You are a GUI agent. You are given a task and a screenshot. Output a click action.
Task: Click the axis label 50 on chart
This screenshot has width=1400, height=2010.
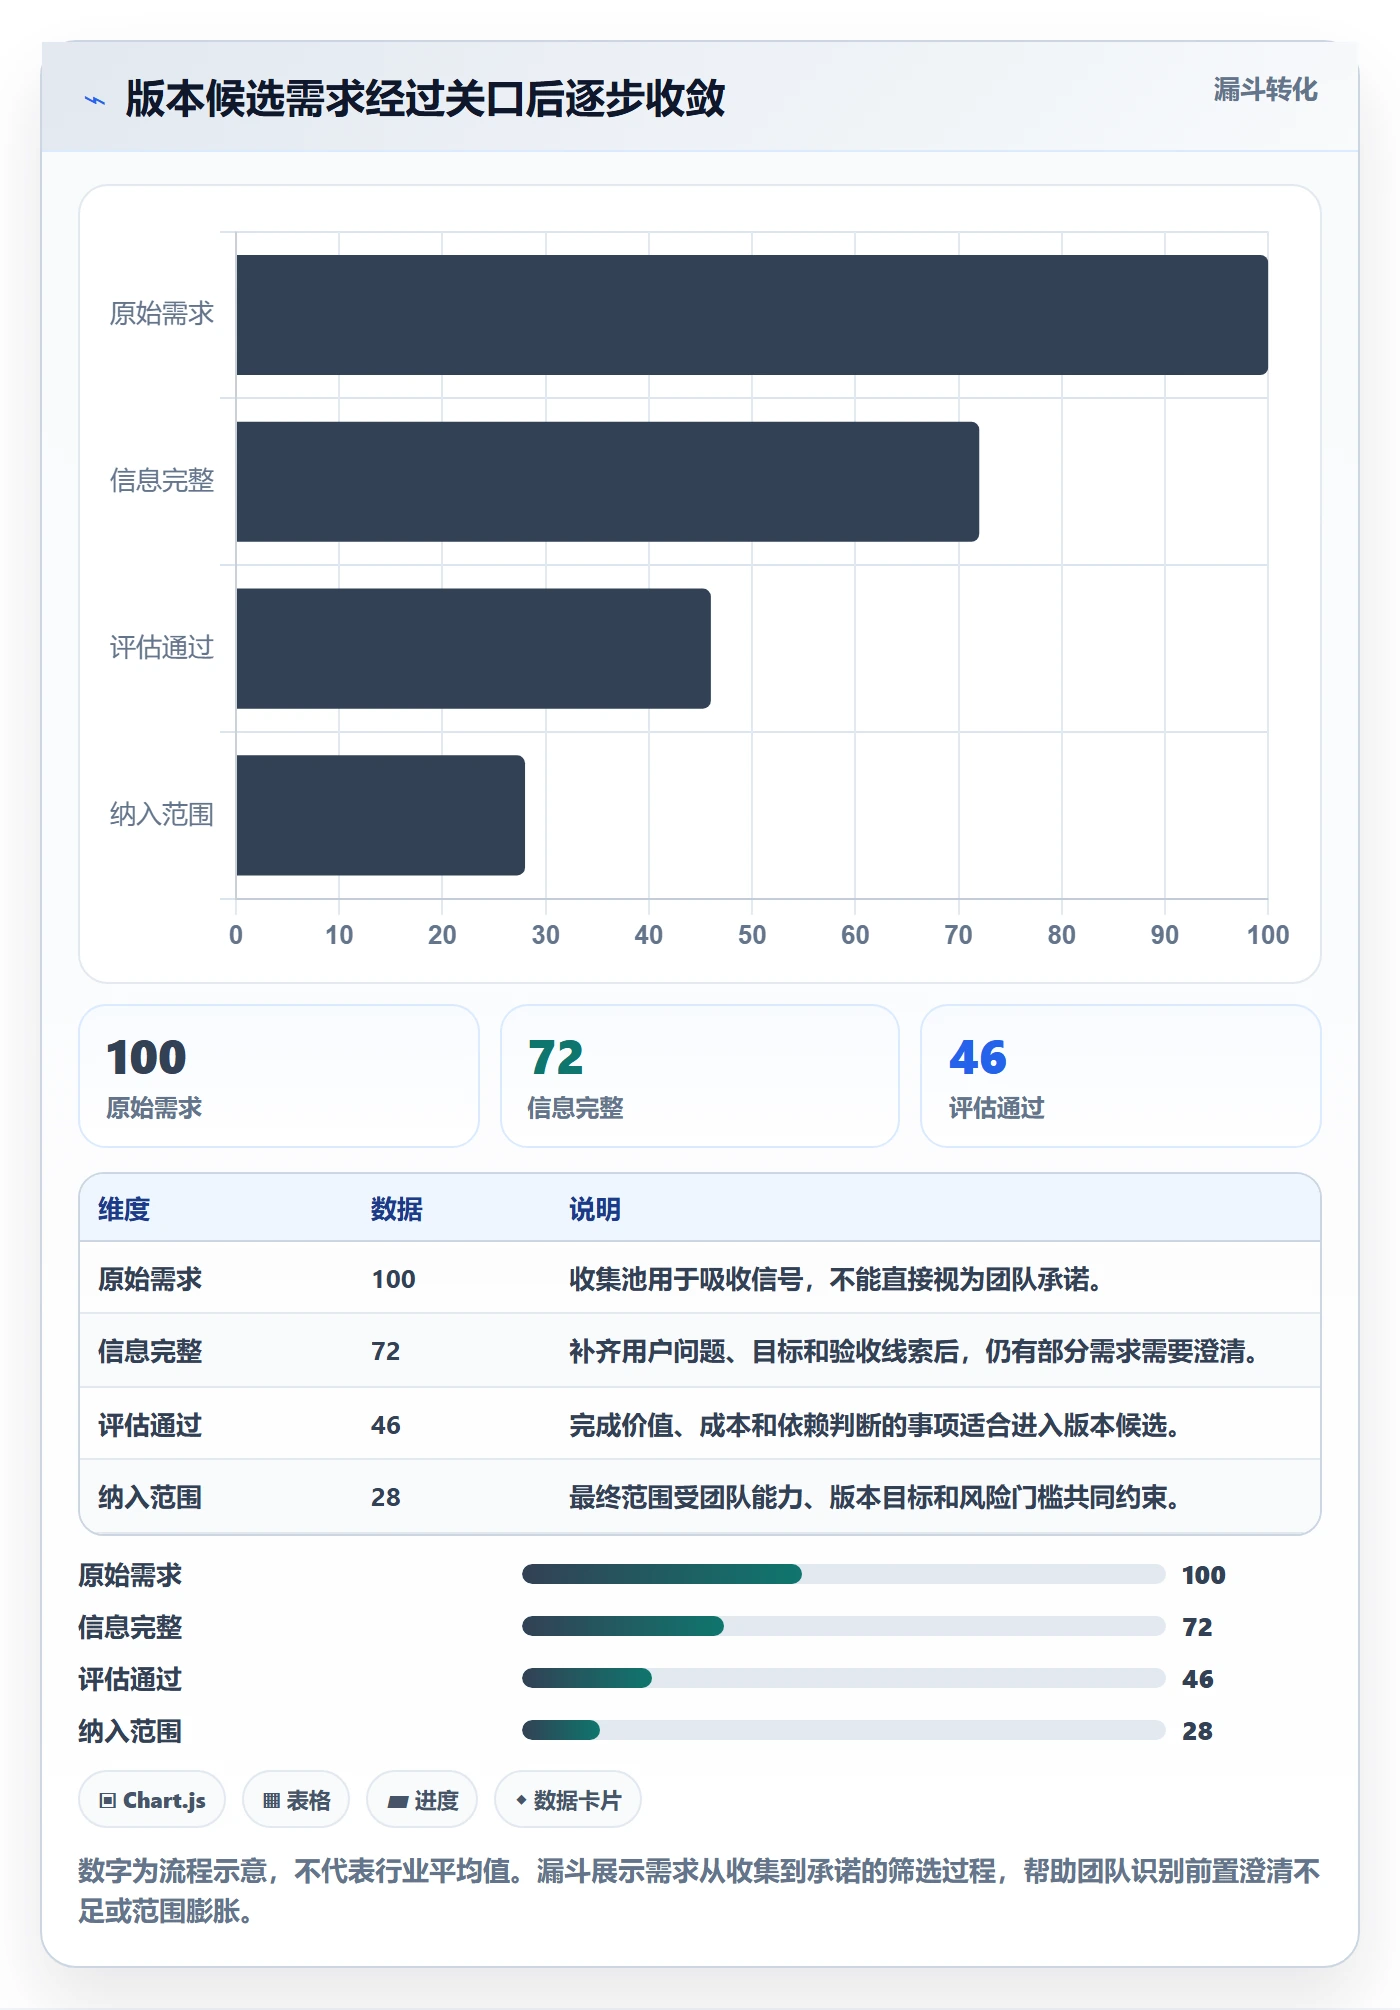coord(752,935)
